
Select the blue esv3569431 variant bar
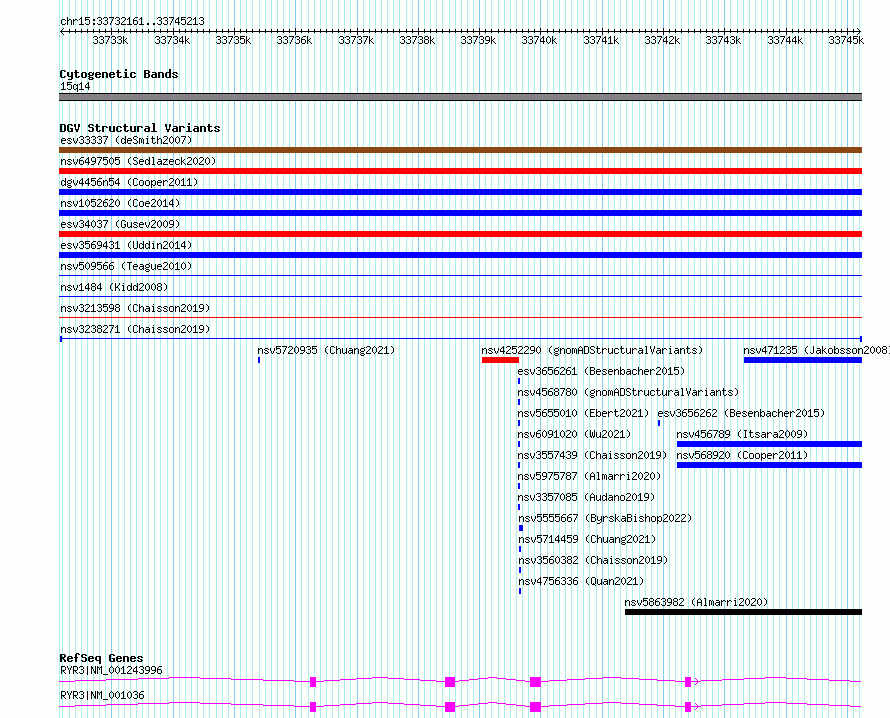click(460, 255)
